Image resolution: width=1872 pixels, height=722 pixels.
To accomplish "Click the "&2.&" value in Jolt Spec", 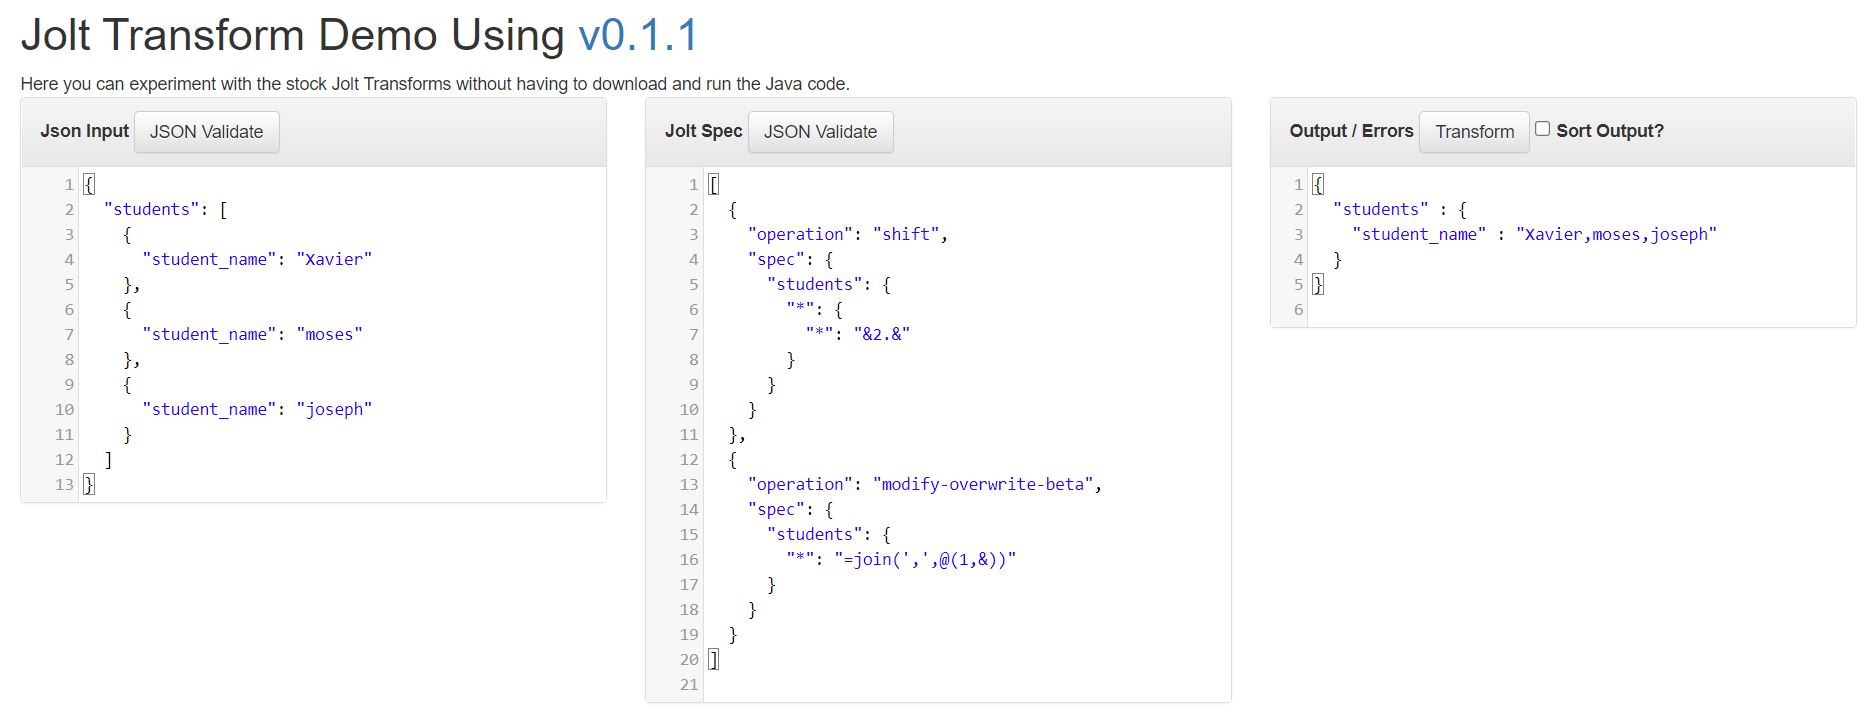I will (882, 334).
